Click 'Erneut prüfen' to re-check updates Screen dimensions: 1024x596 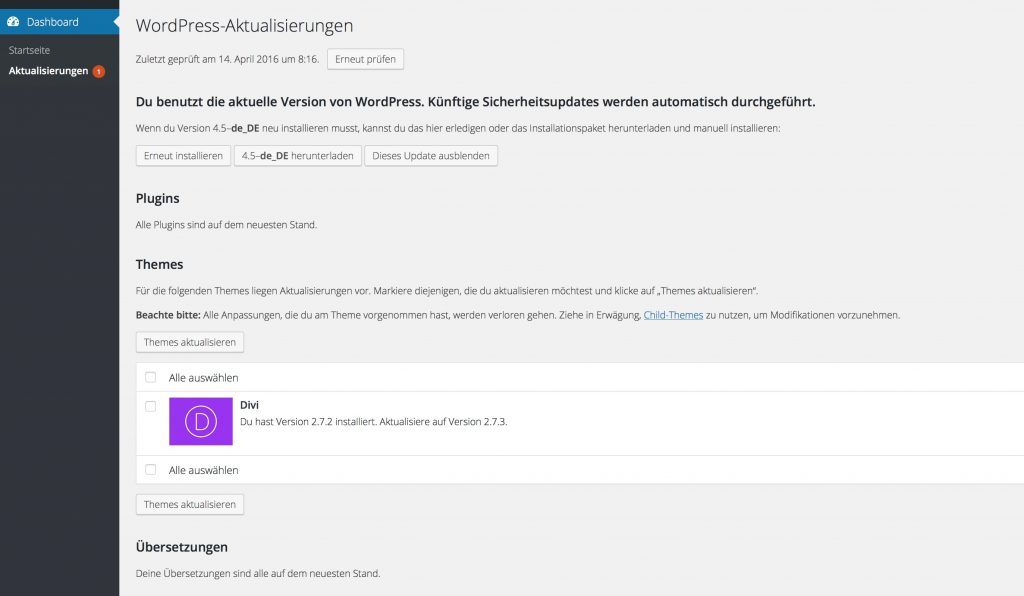366,59
